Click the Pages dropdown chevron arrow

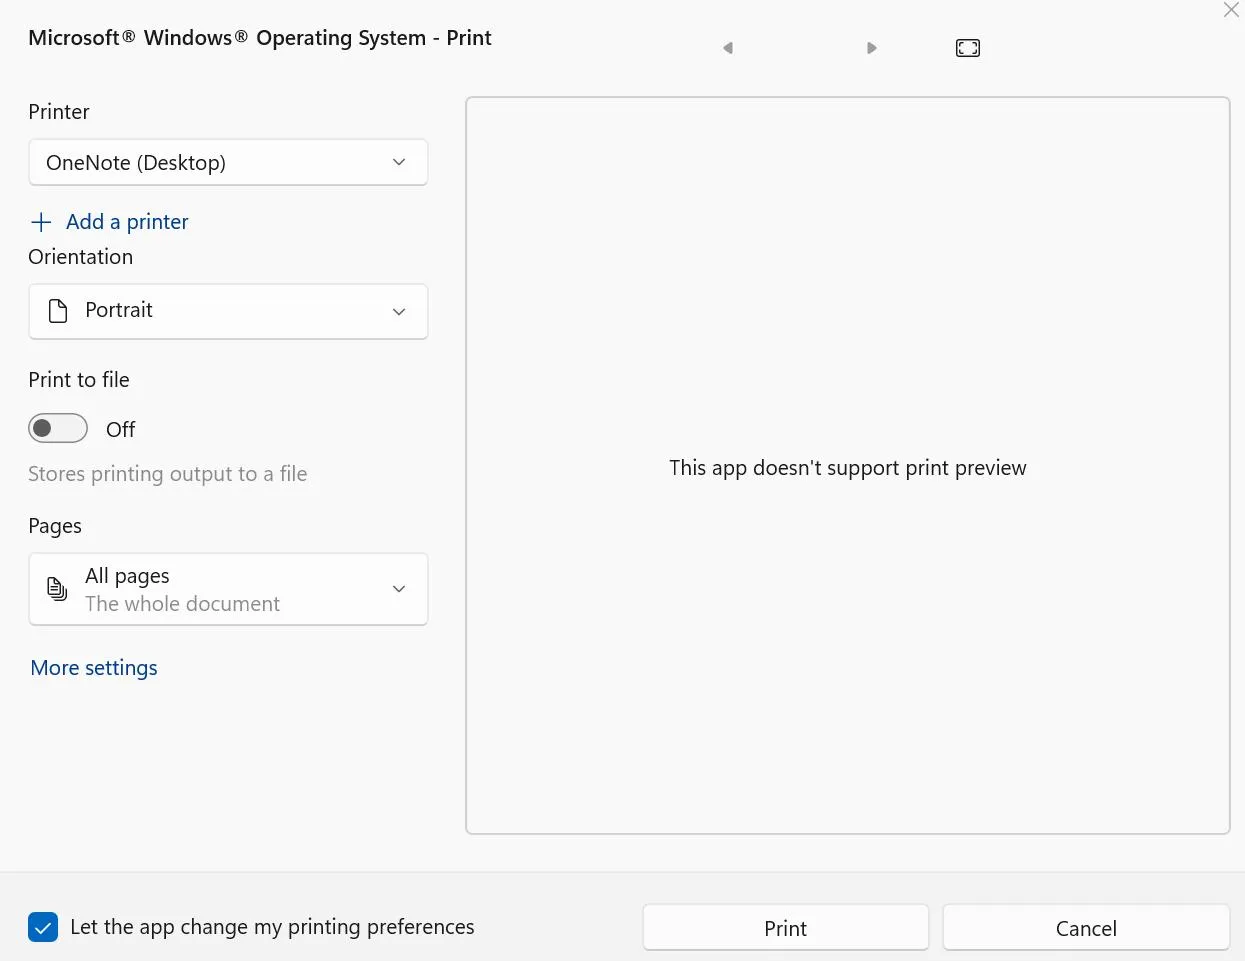coord(399,589)
